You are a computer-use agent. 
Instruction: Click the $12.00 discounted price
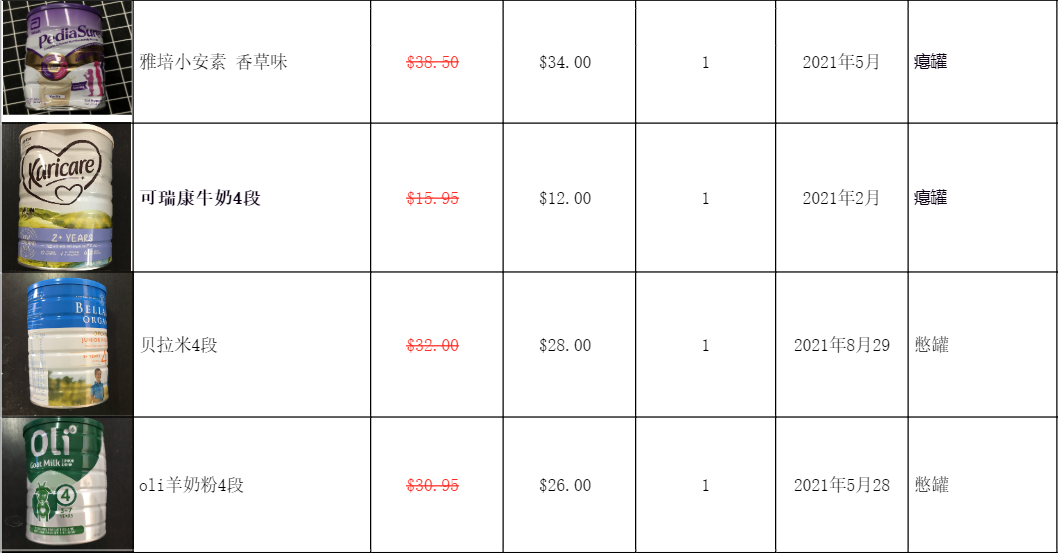point(565,198)
